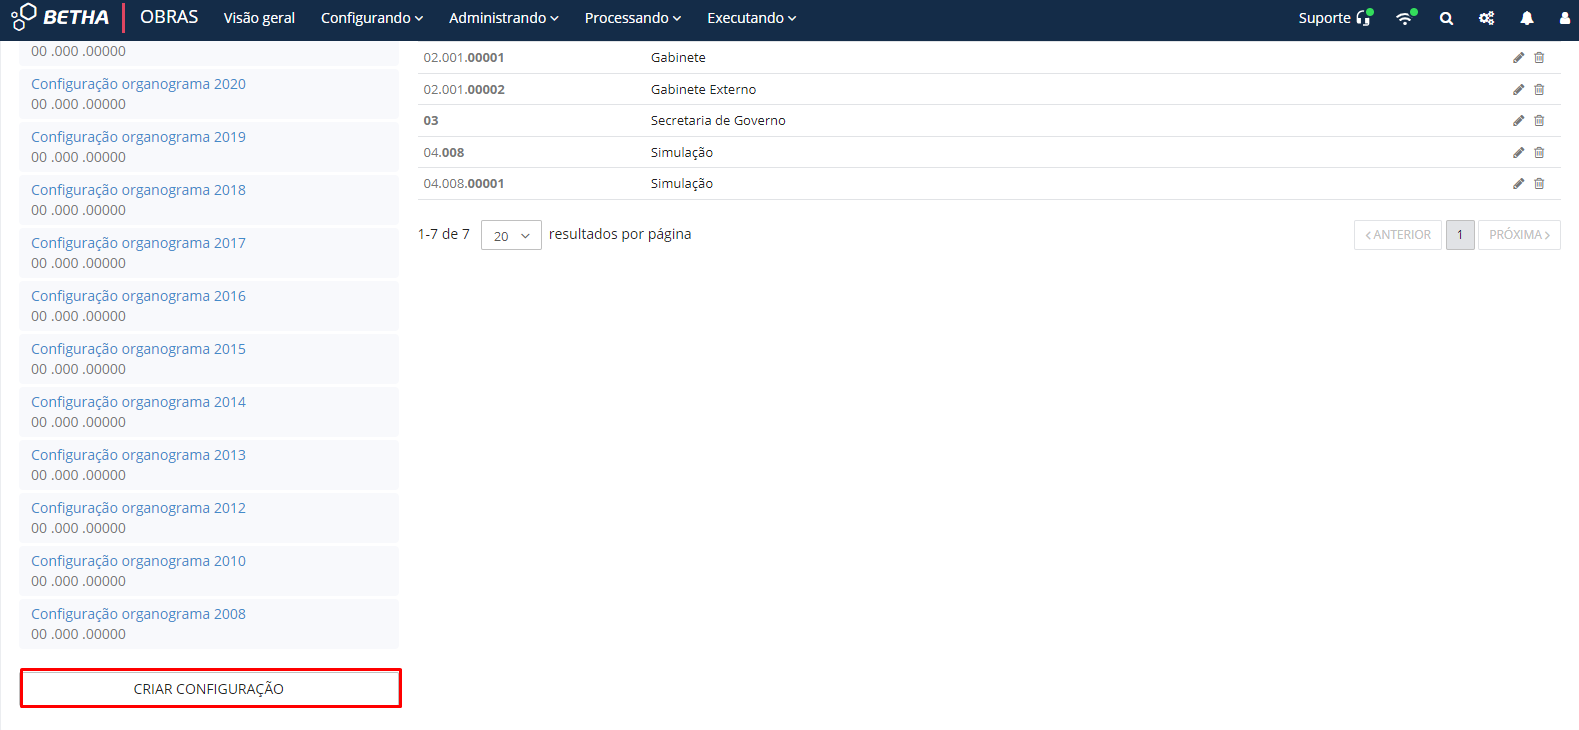The height and width of the screenshot is (730, 1579).
Task: Open the Administrando menu
Action: pyautogui.click(x=504, y=18)
